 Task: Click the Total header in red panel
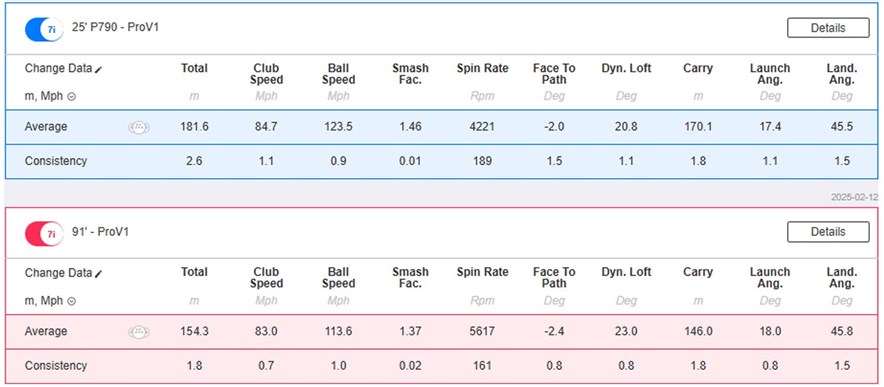click(x=195, y=272)
